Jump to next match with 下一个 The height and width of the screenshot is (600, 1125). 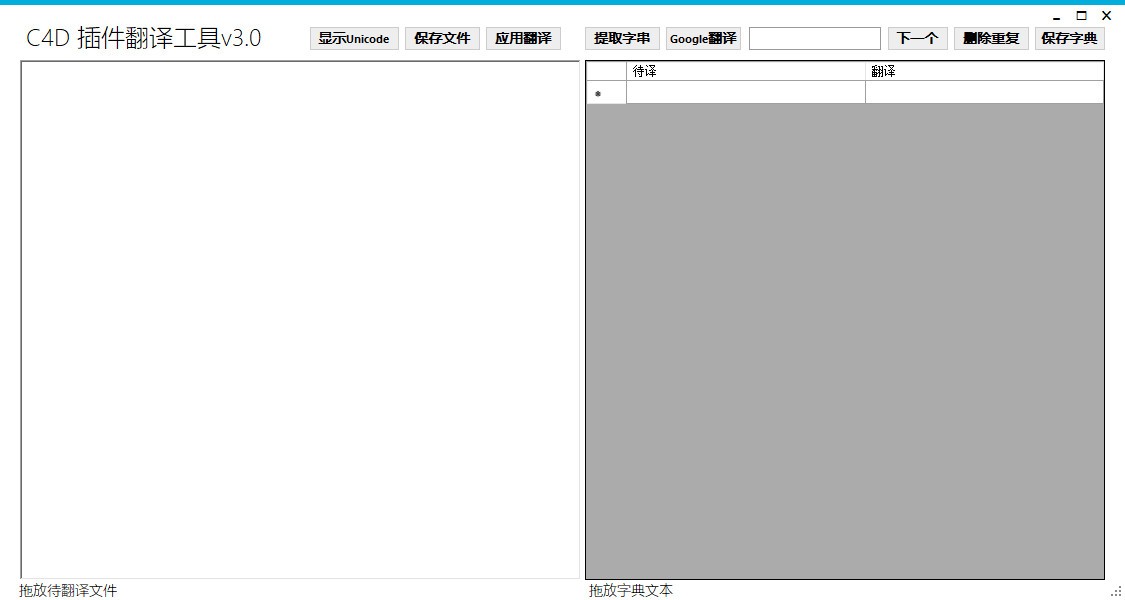[918, 39]
